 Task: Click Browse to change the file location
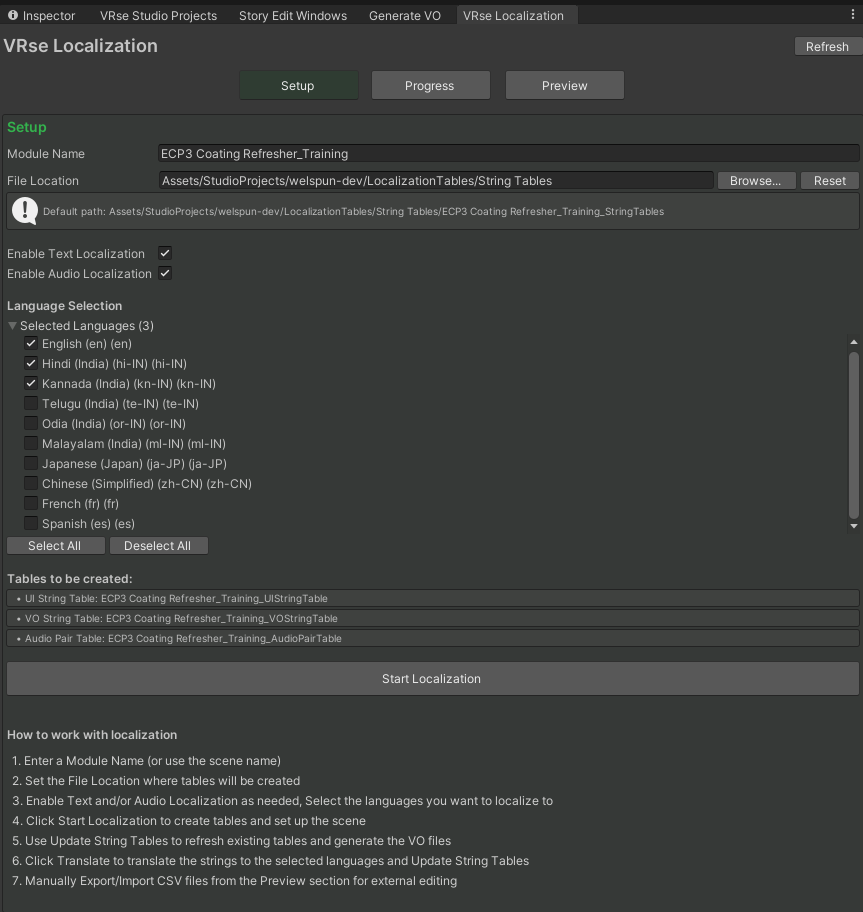756,180
